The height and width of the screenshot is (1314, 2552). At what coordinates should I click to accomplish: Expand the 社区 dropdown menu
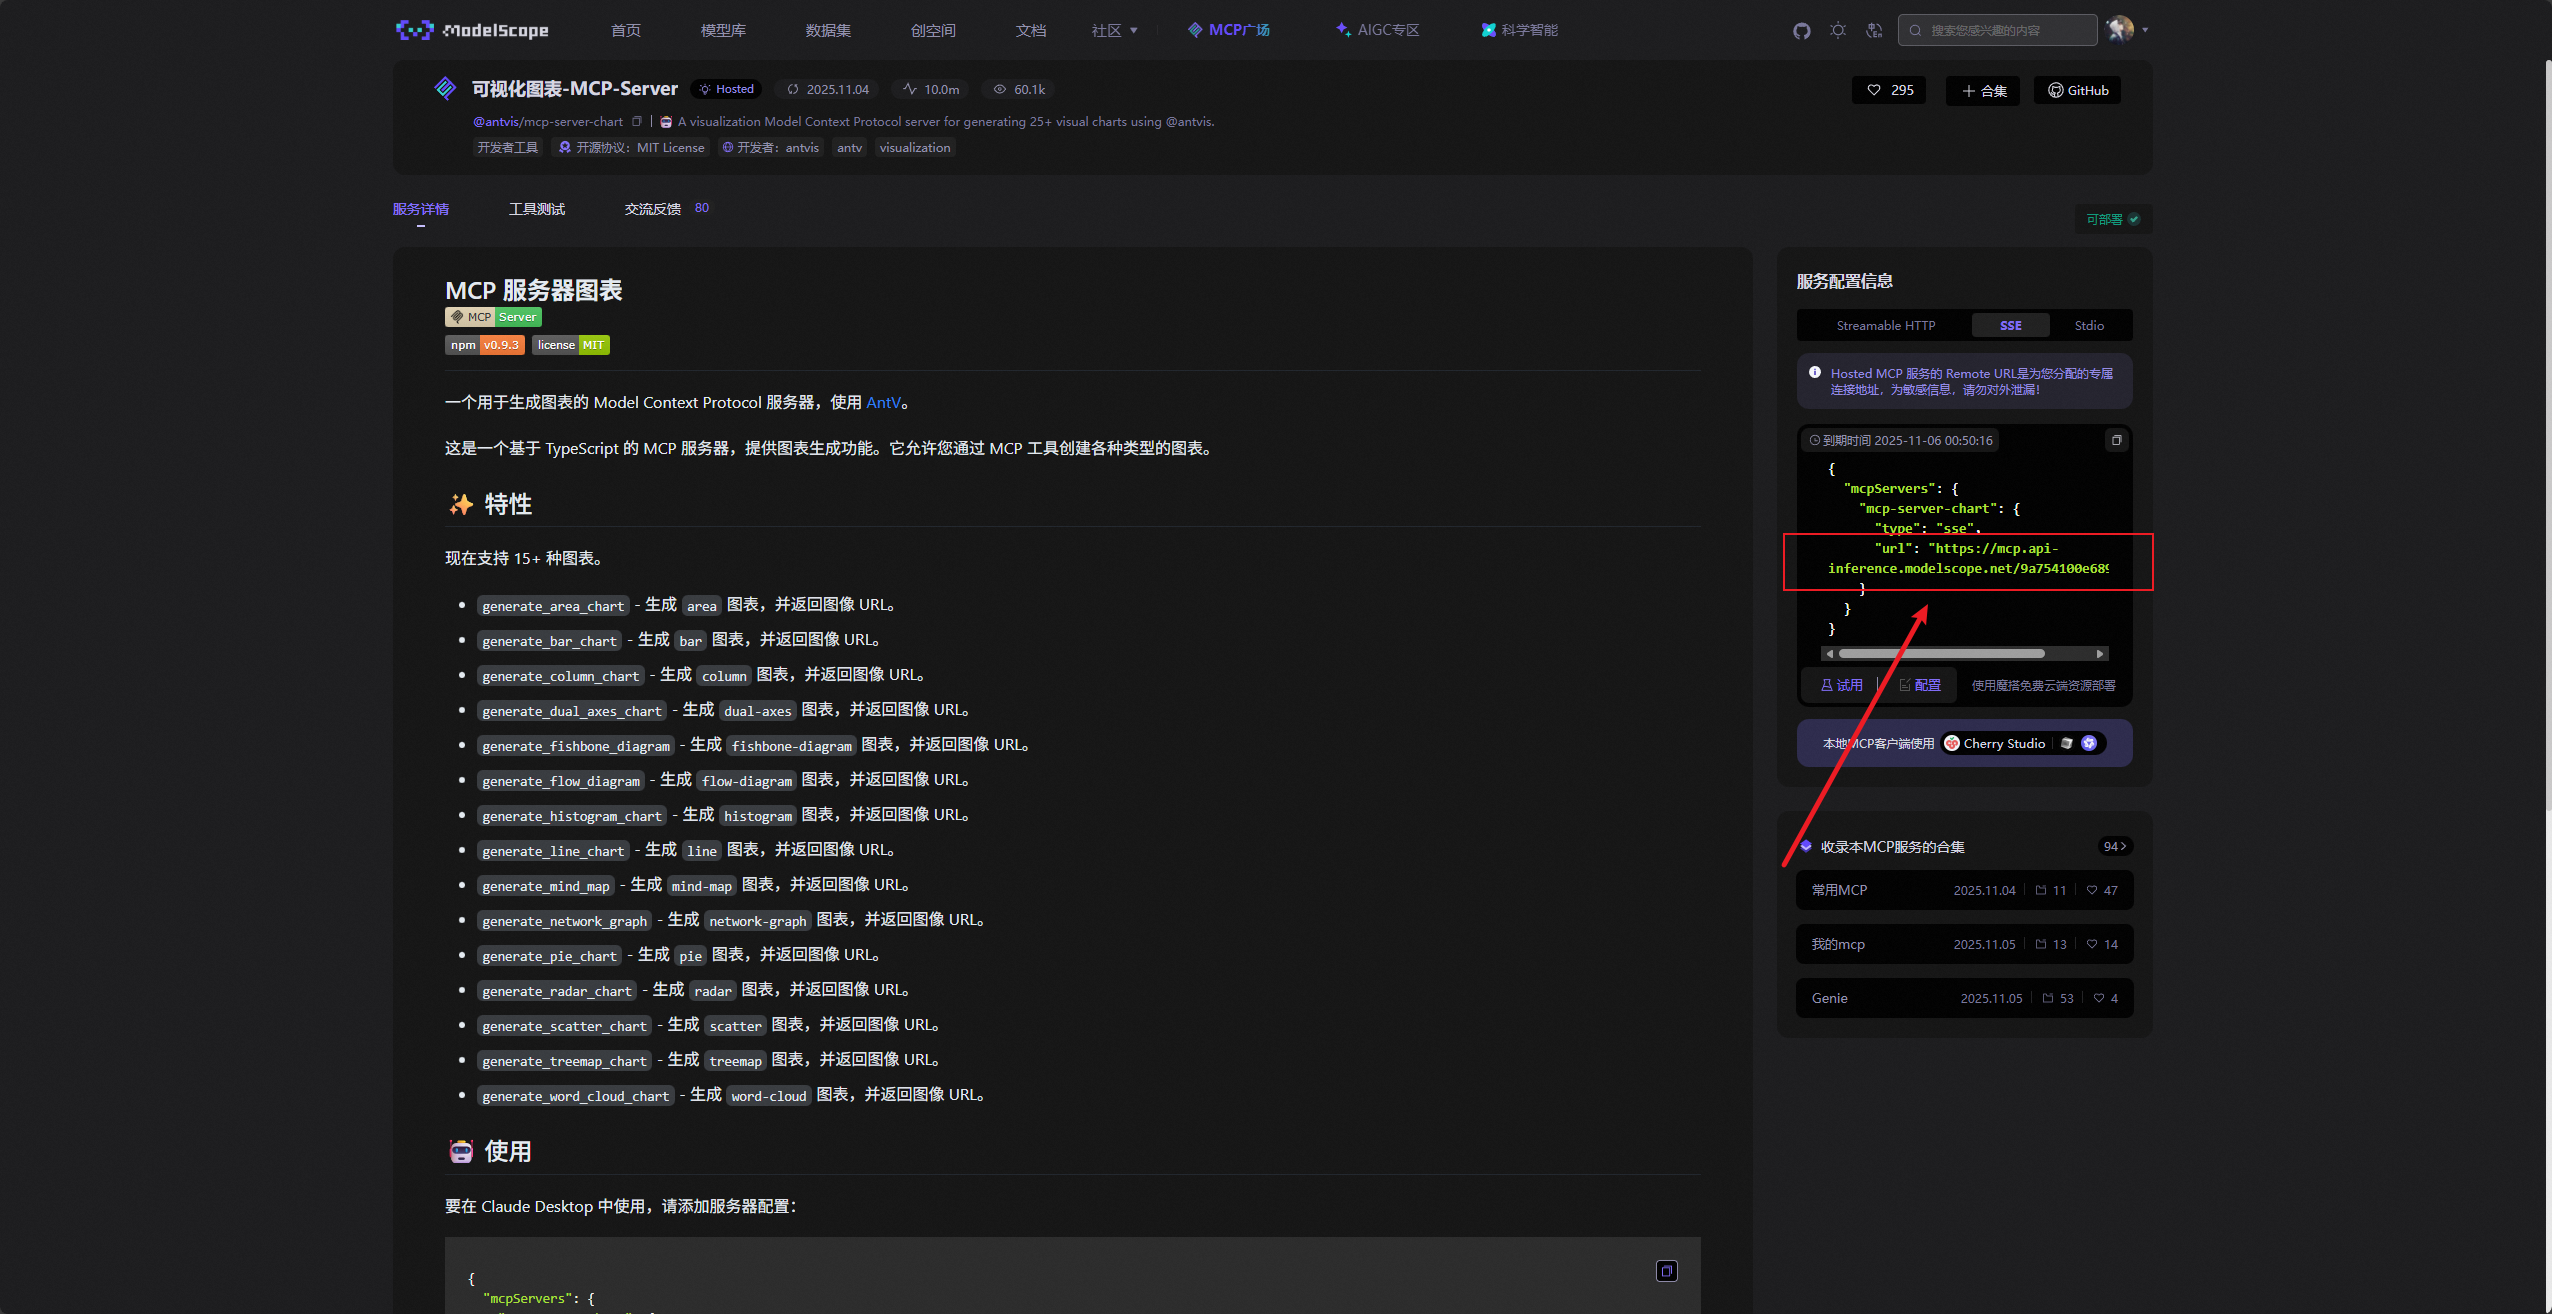(1114, 31)
